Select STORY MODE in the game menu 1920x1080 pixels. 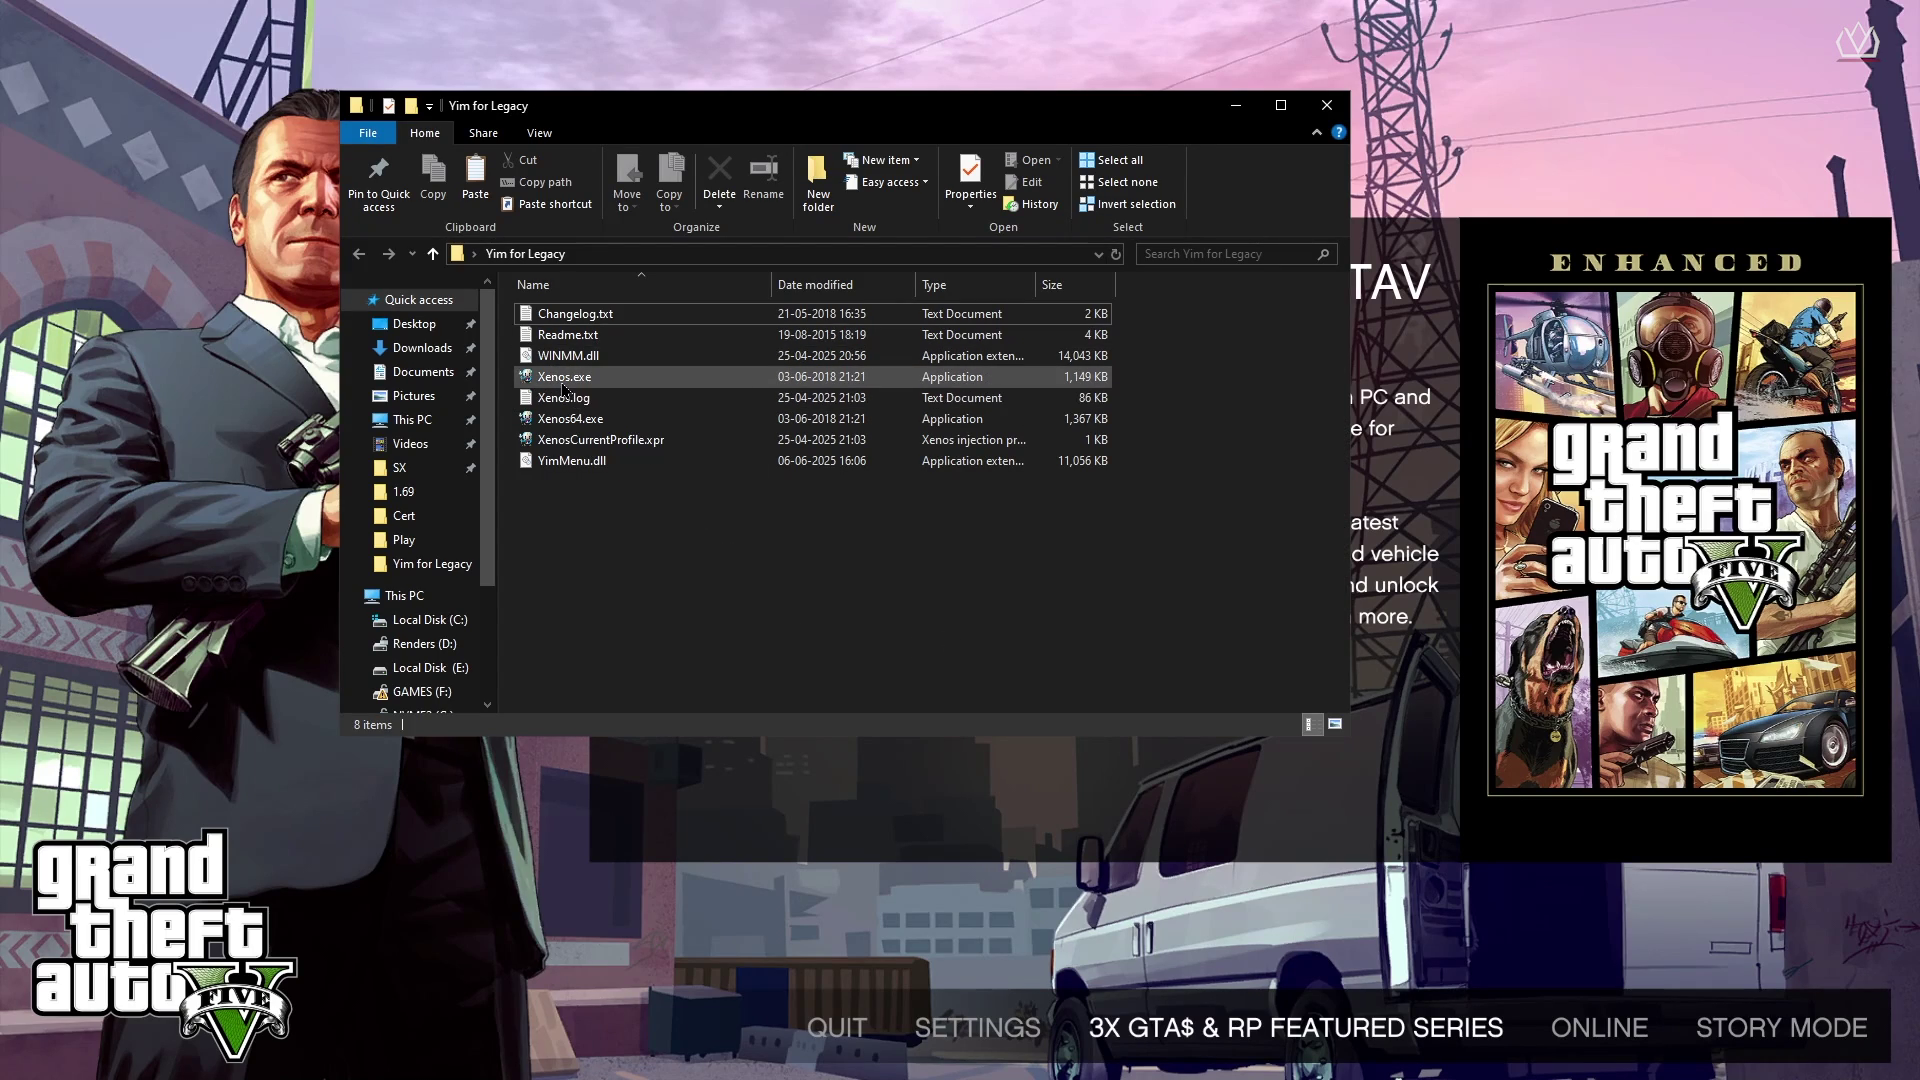[1781, 1027]
